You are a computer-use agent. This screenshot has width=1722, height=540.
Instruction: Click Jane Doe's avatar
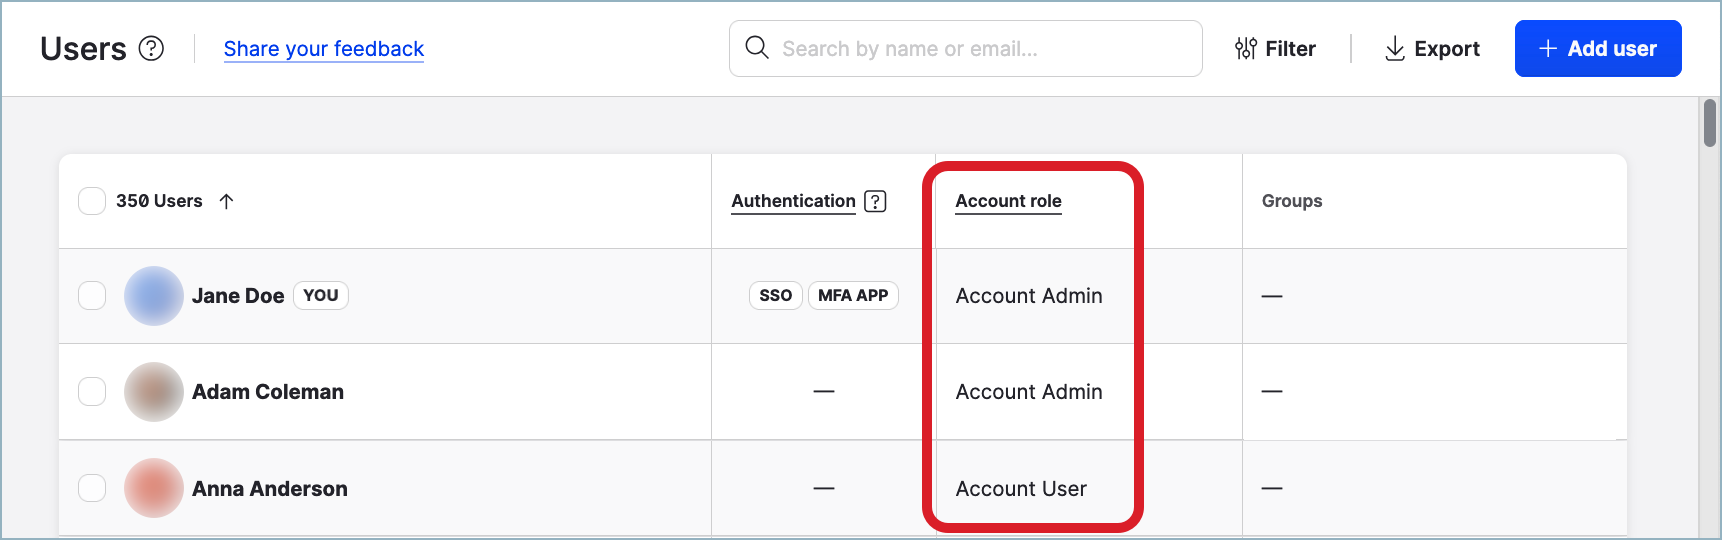tap(153, 296)
